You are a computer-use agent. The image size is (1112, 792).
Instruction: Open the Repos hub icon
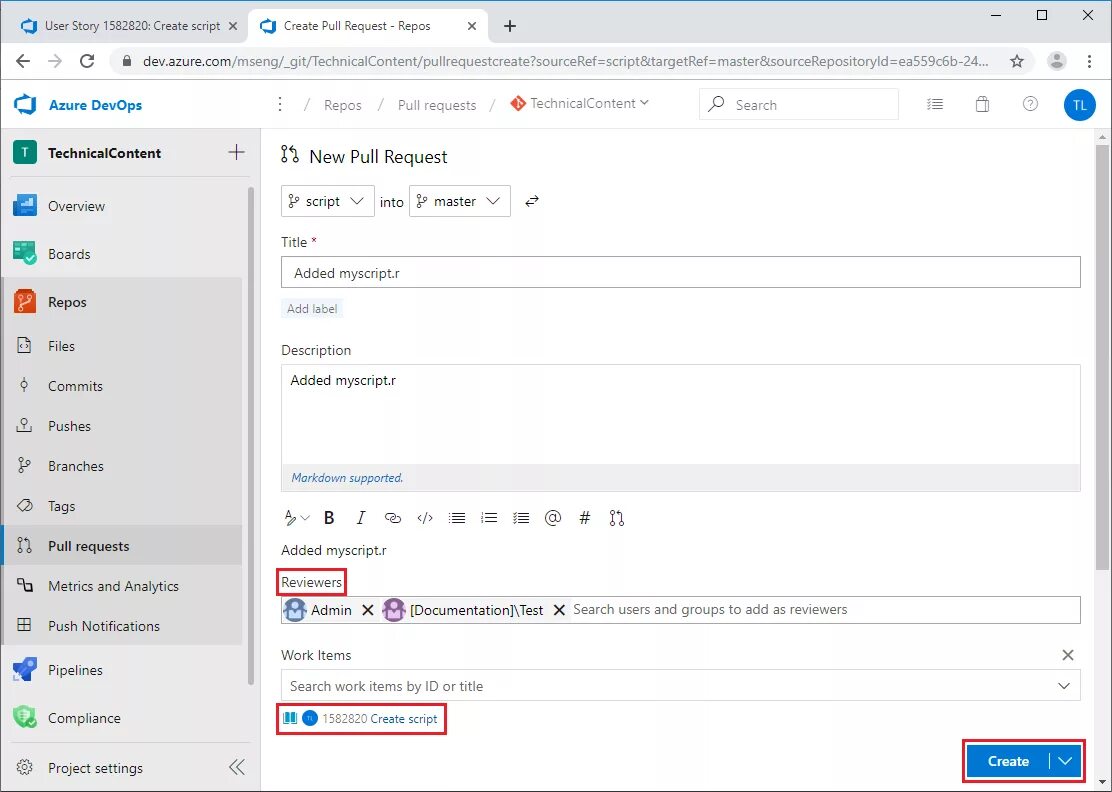(x=25, y=301)
